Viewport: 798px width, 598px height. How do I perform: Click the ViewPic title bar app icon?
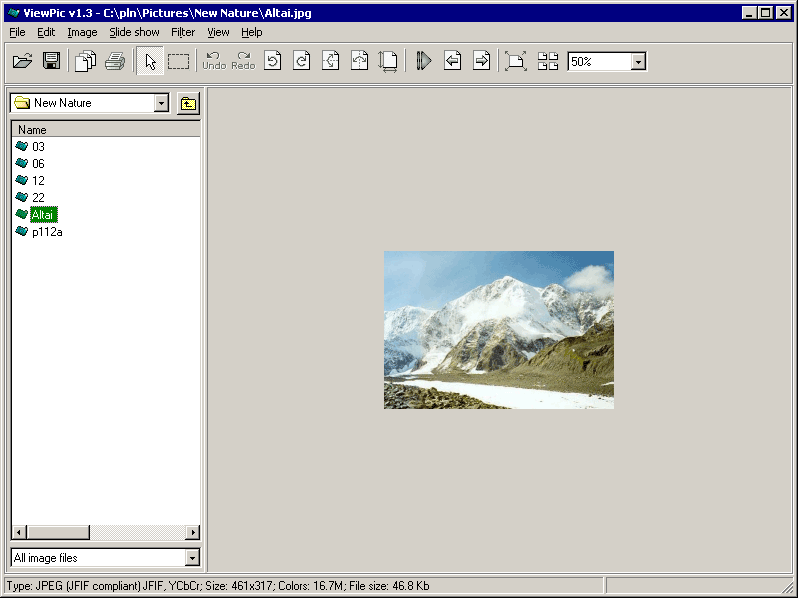point(14,13)
